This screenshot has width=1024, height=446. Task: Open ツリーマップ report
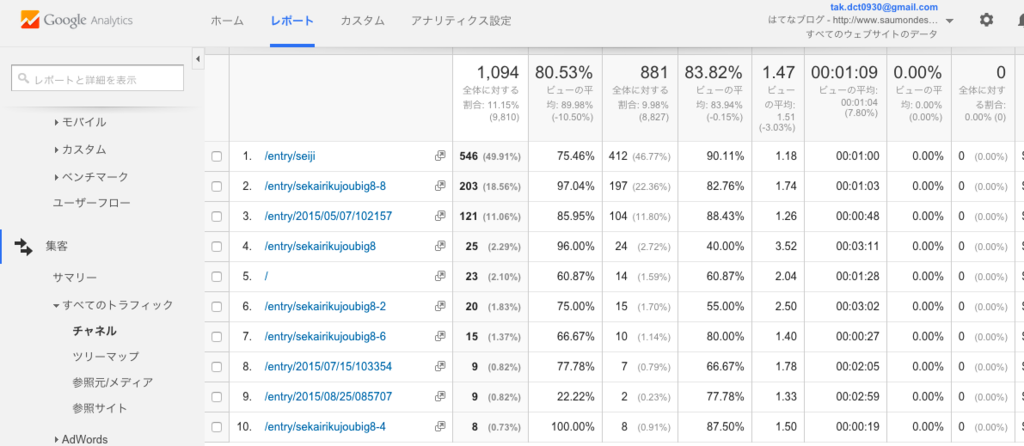(x=106, y=357)
